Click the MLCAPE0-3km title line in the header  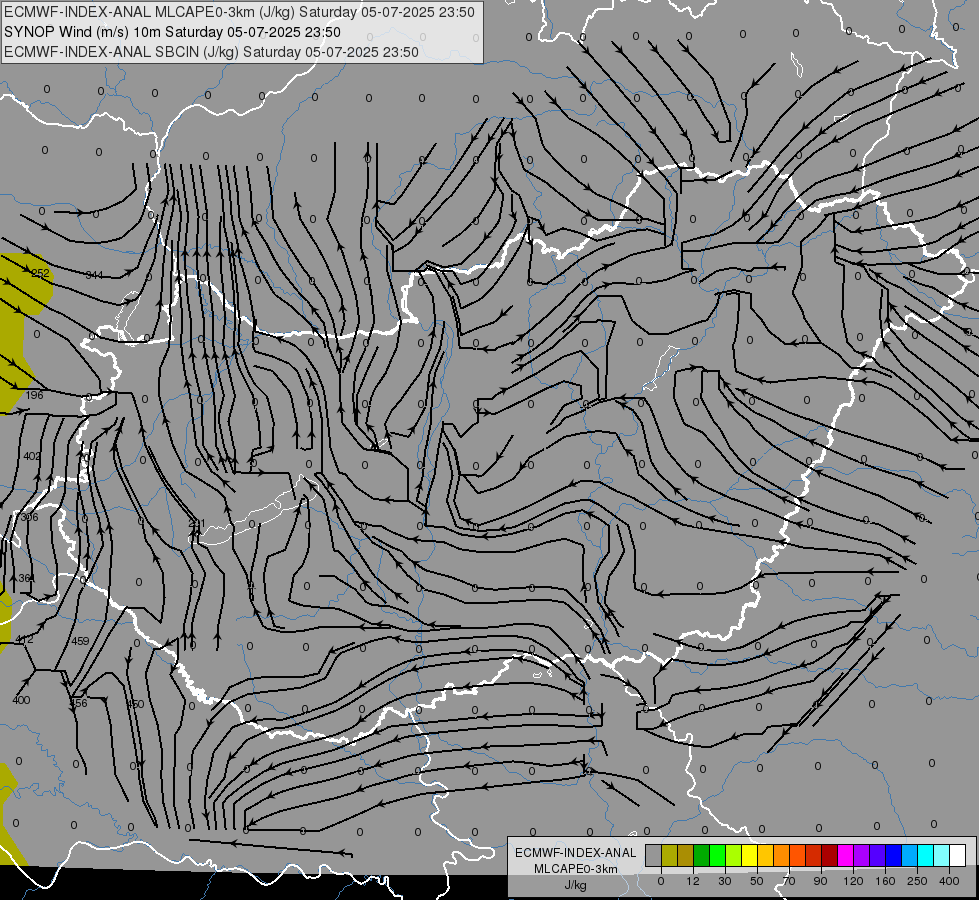pos(239,12)
